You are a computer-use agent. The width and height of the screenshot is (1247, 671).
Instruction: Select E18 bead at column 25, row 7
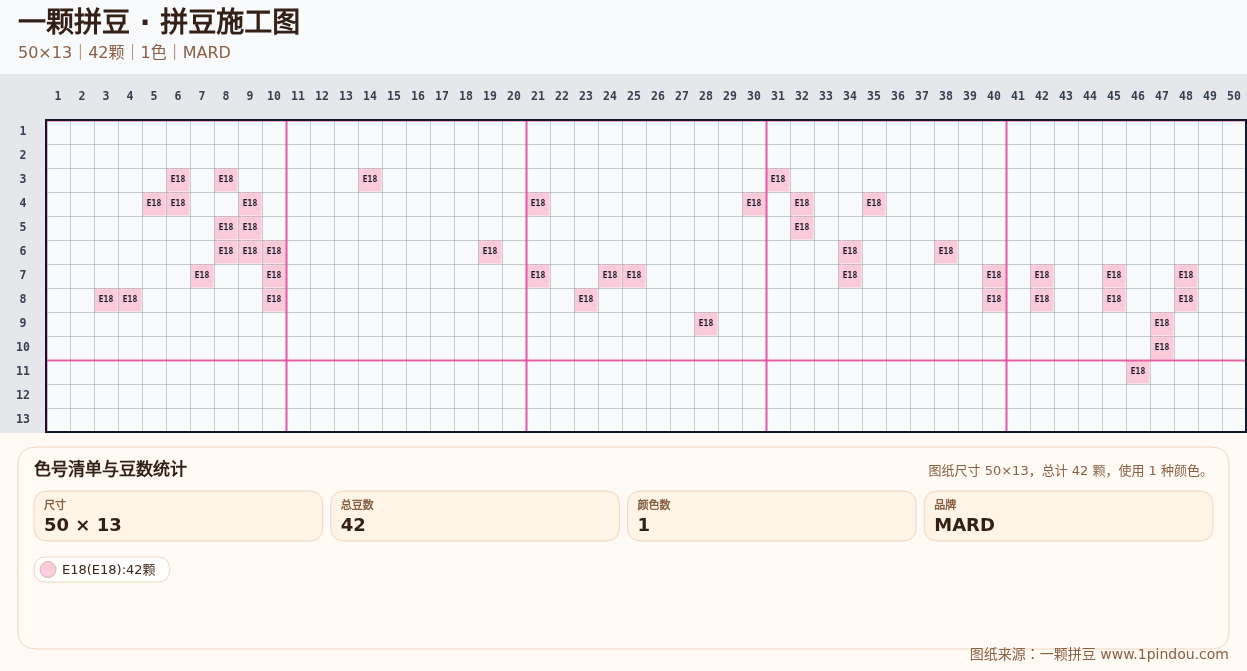[x=634, y=276]
